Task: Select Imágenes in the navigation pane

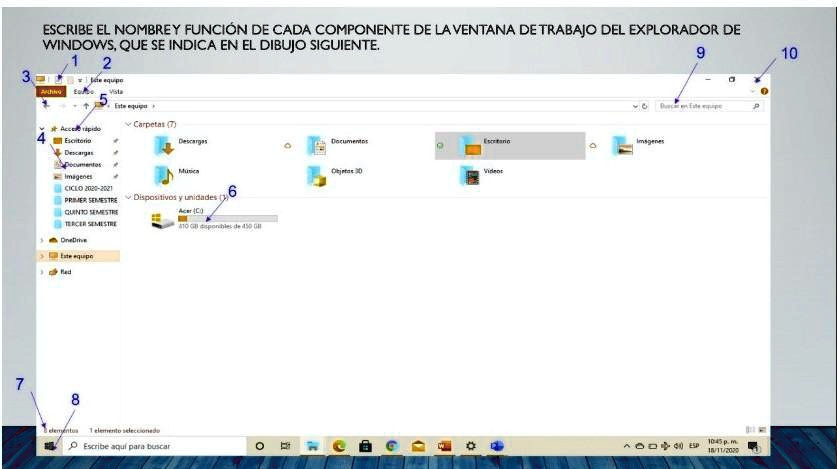Action: click(x=78, y=177)
